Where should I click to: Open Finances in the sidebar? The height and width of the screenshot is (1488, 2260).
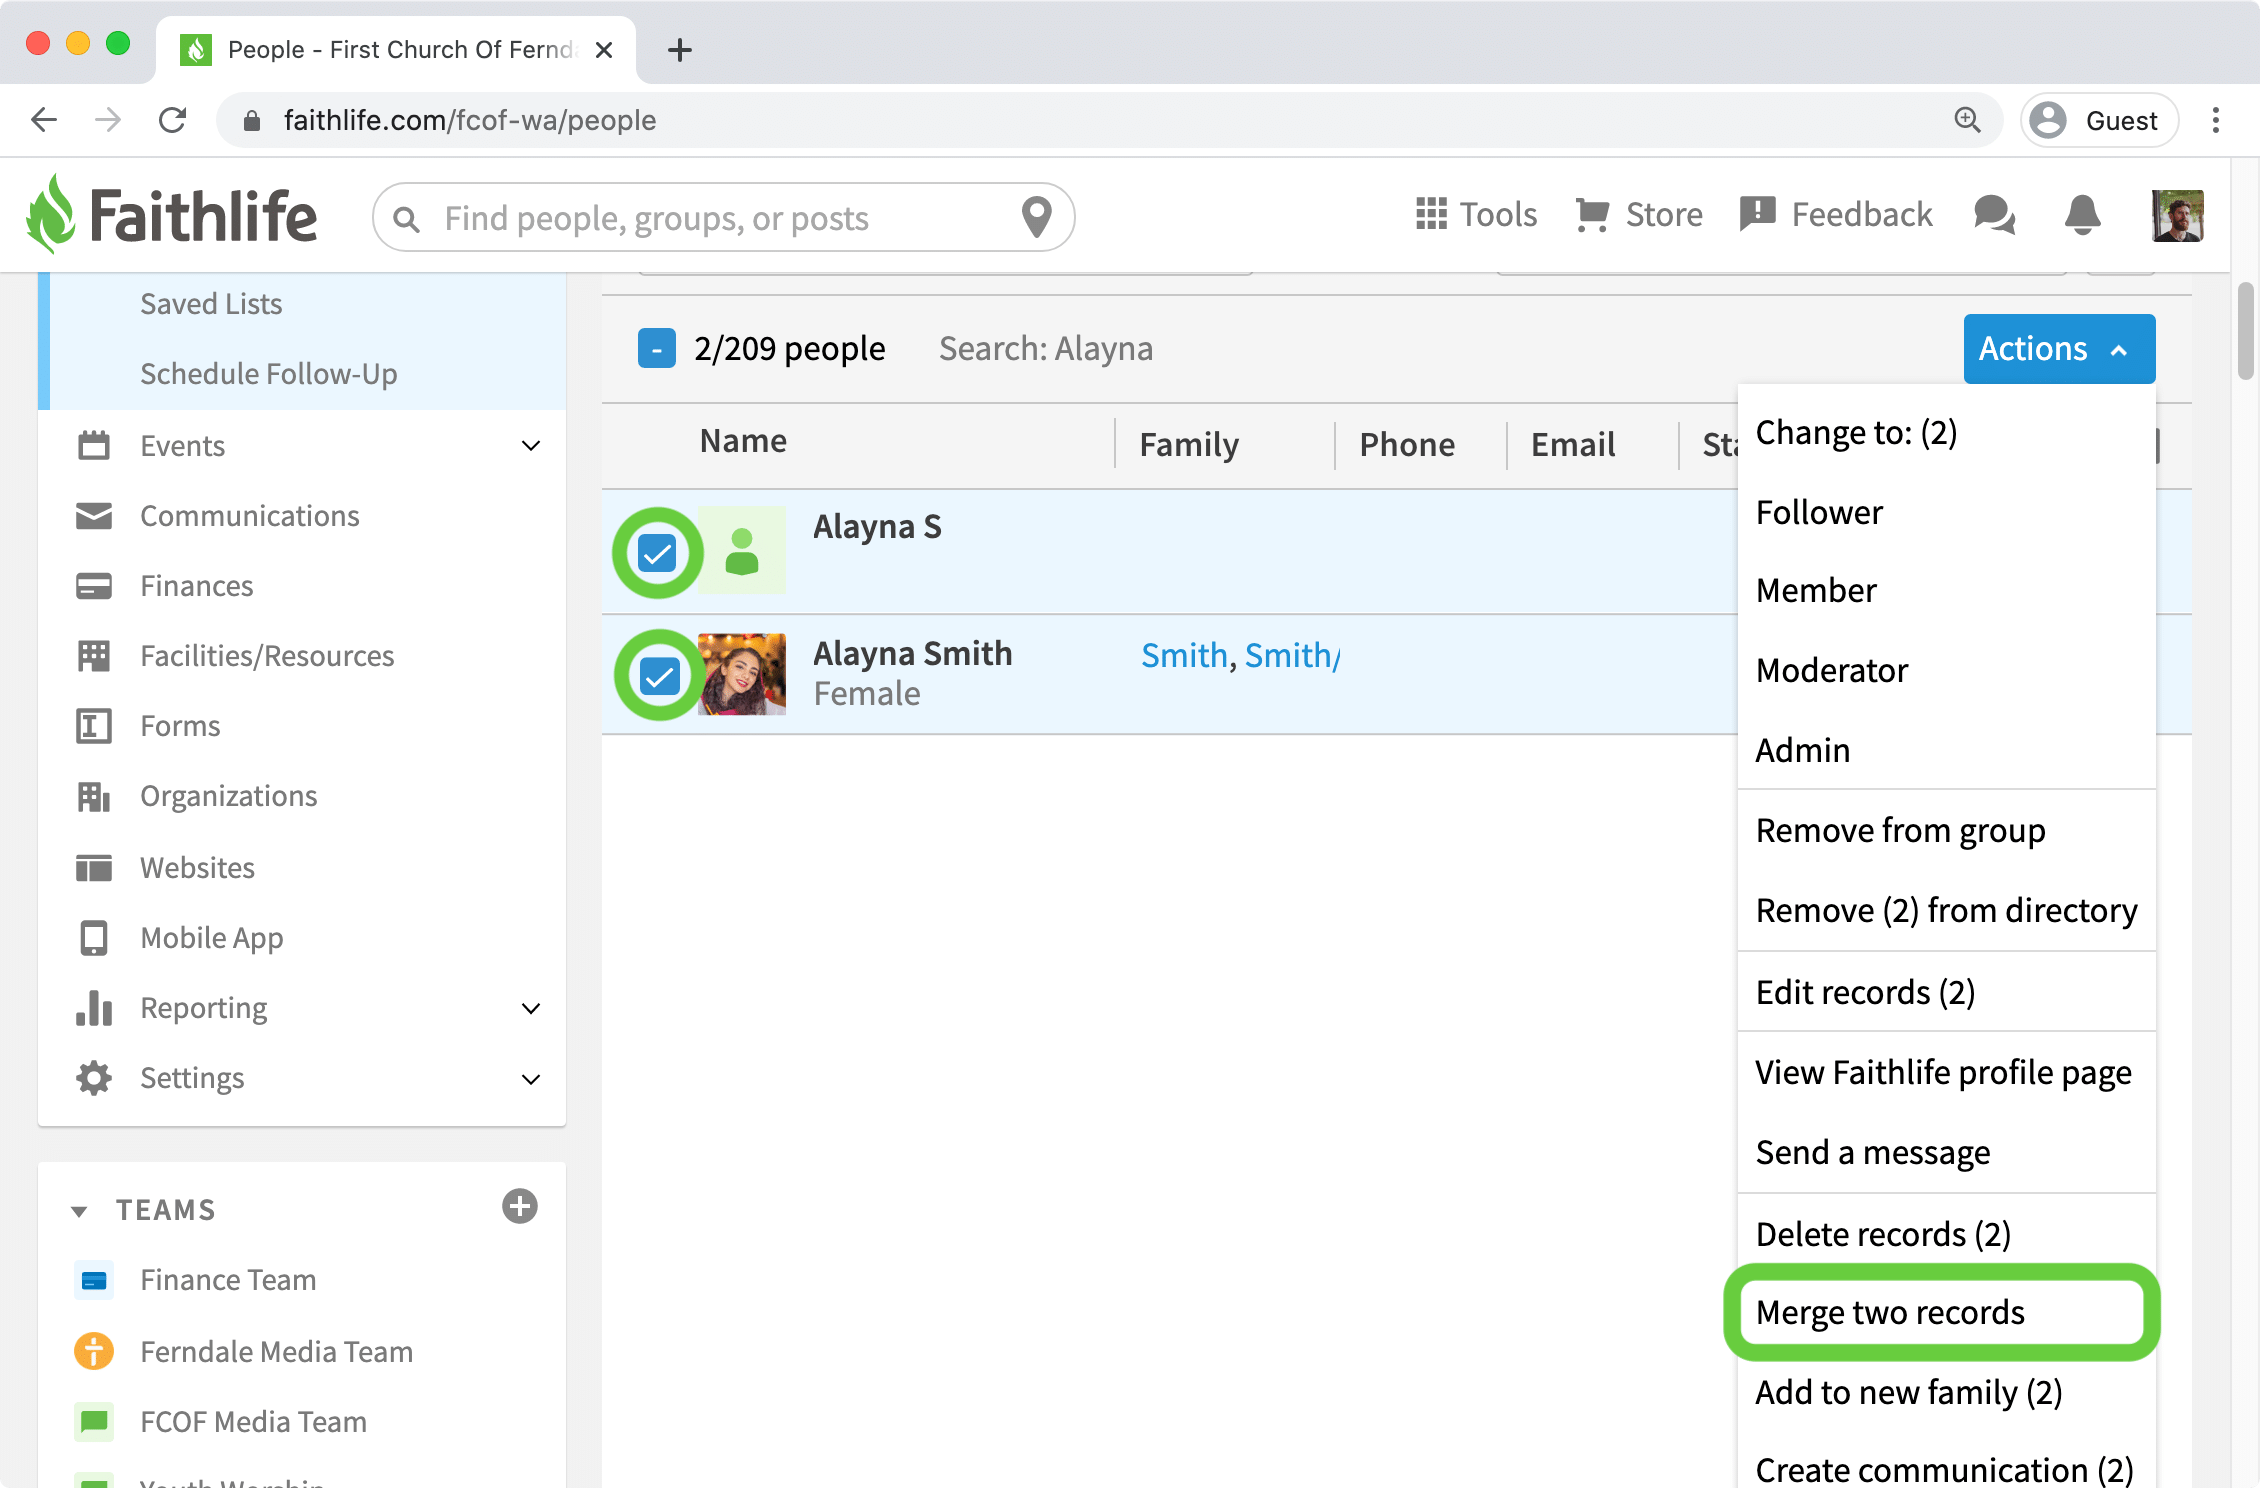pos(196,585)
